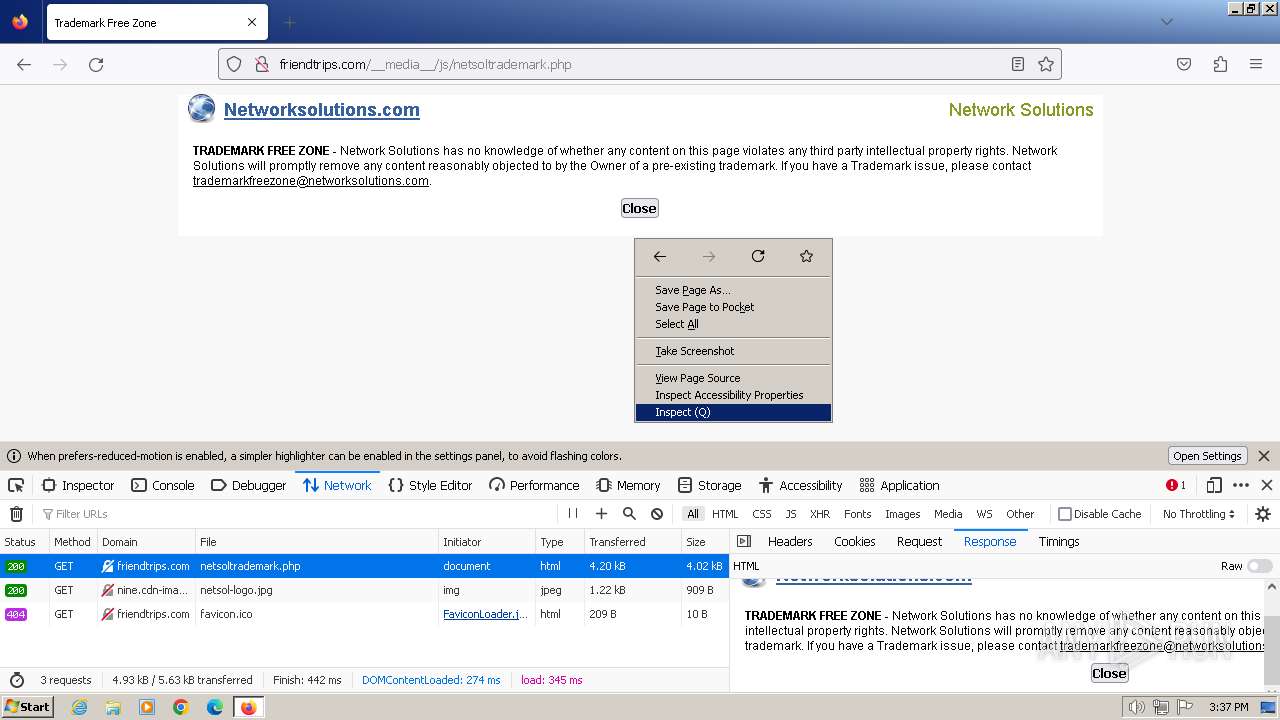Show the error count badge
The width and height of the screenshot is (1280, 720).
coord(1176,485)
